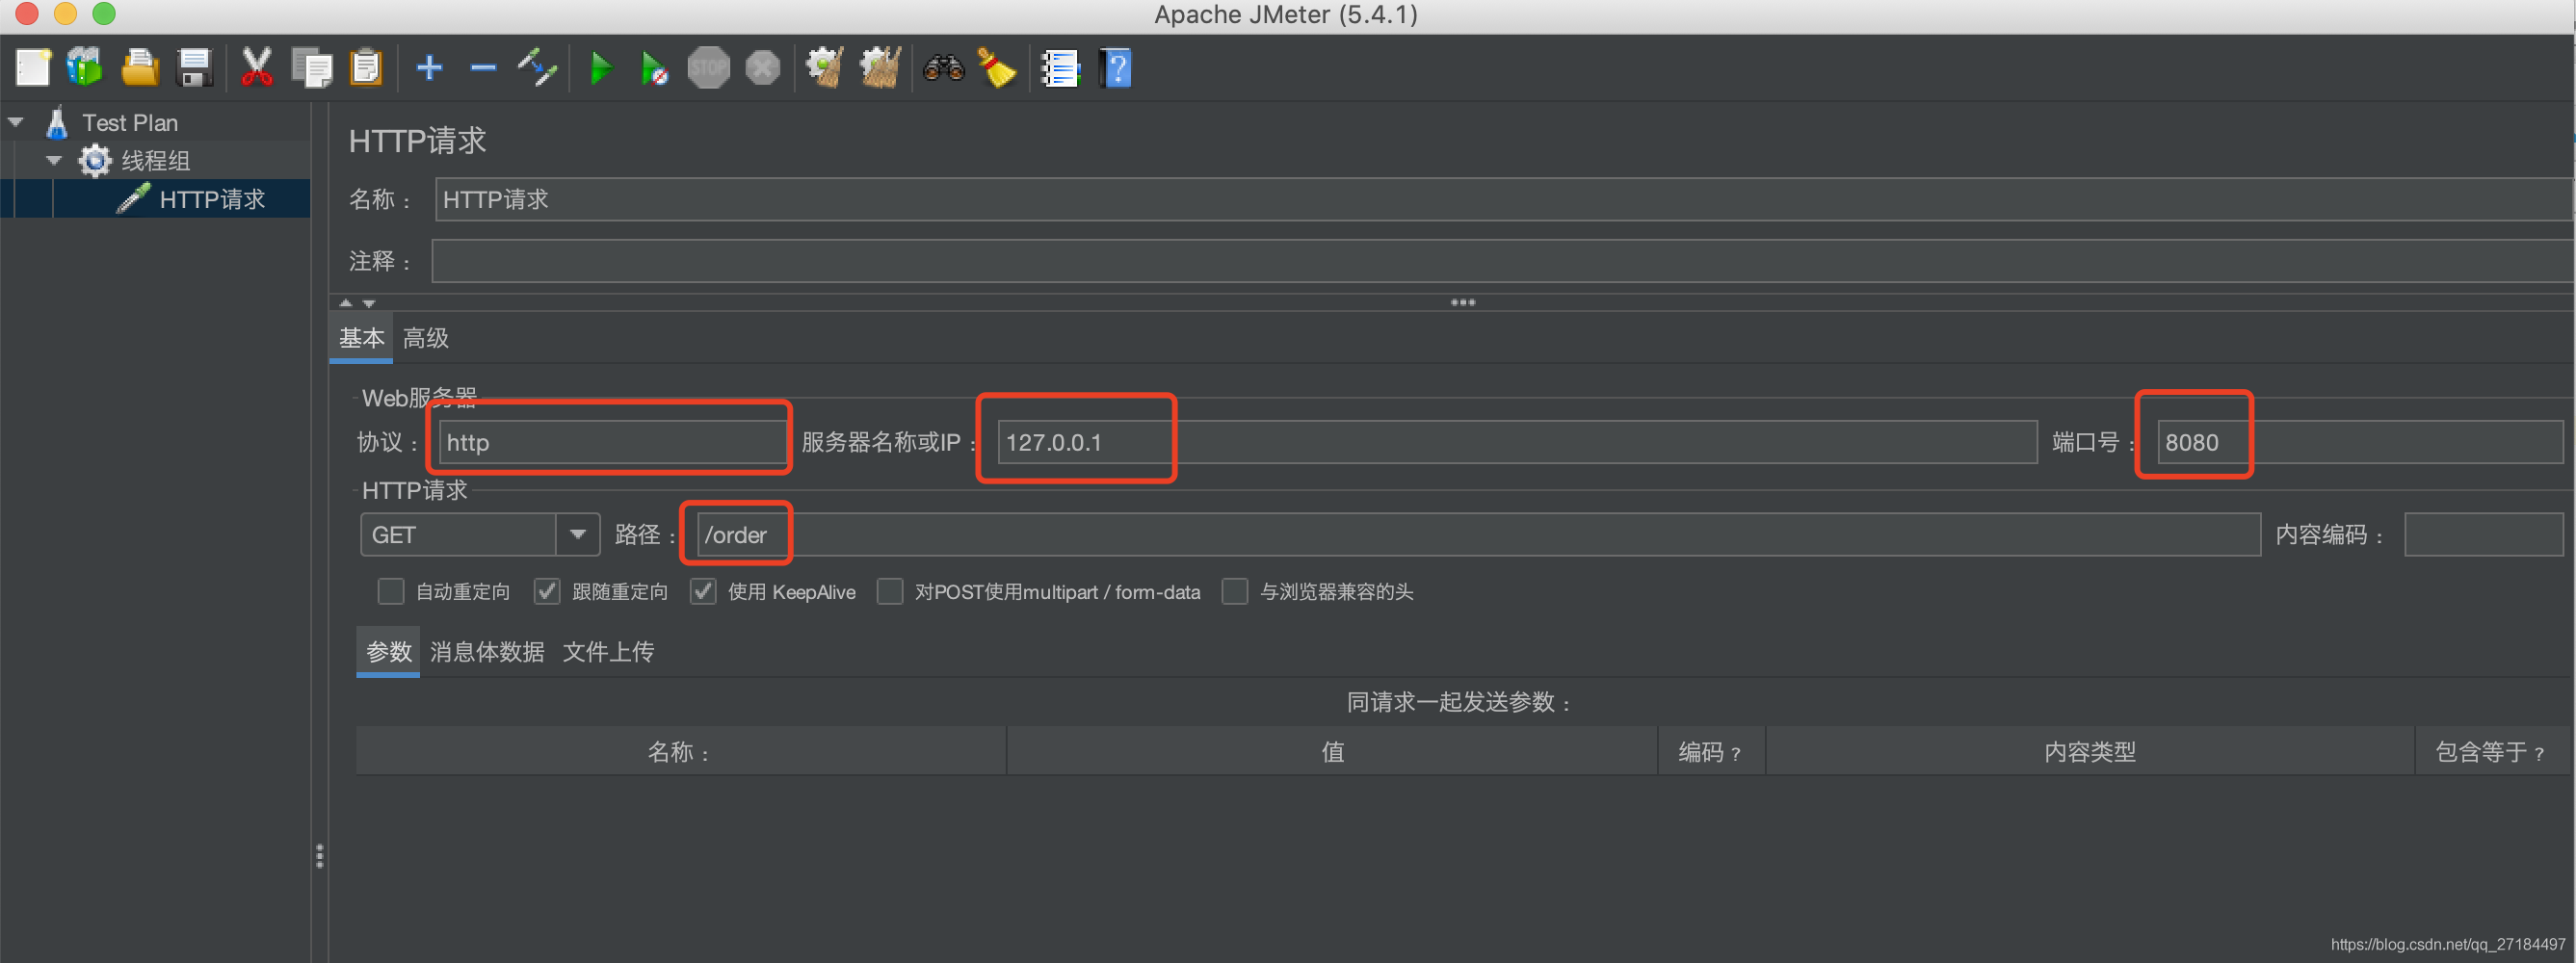Click the horizontal splitter dots handle
2576x963 pixels.
click(1462, 302)
